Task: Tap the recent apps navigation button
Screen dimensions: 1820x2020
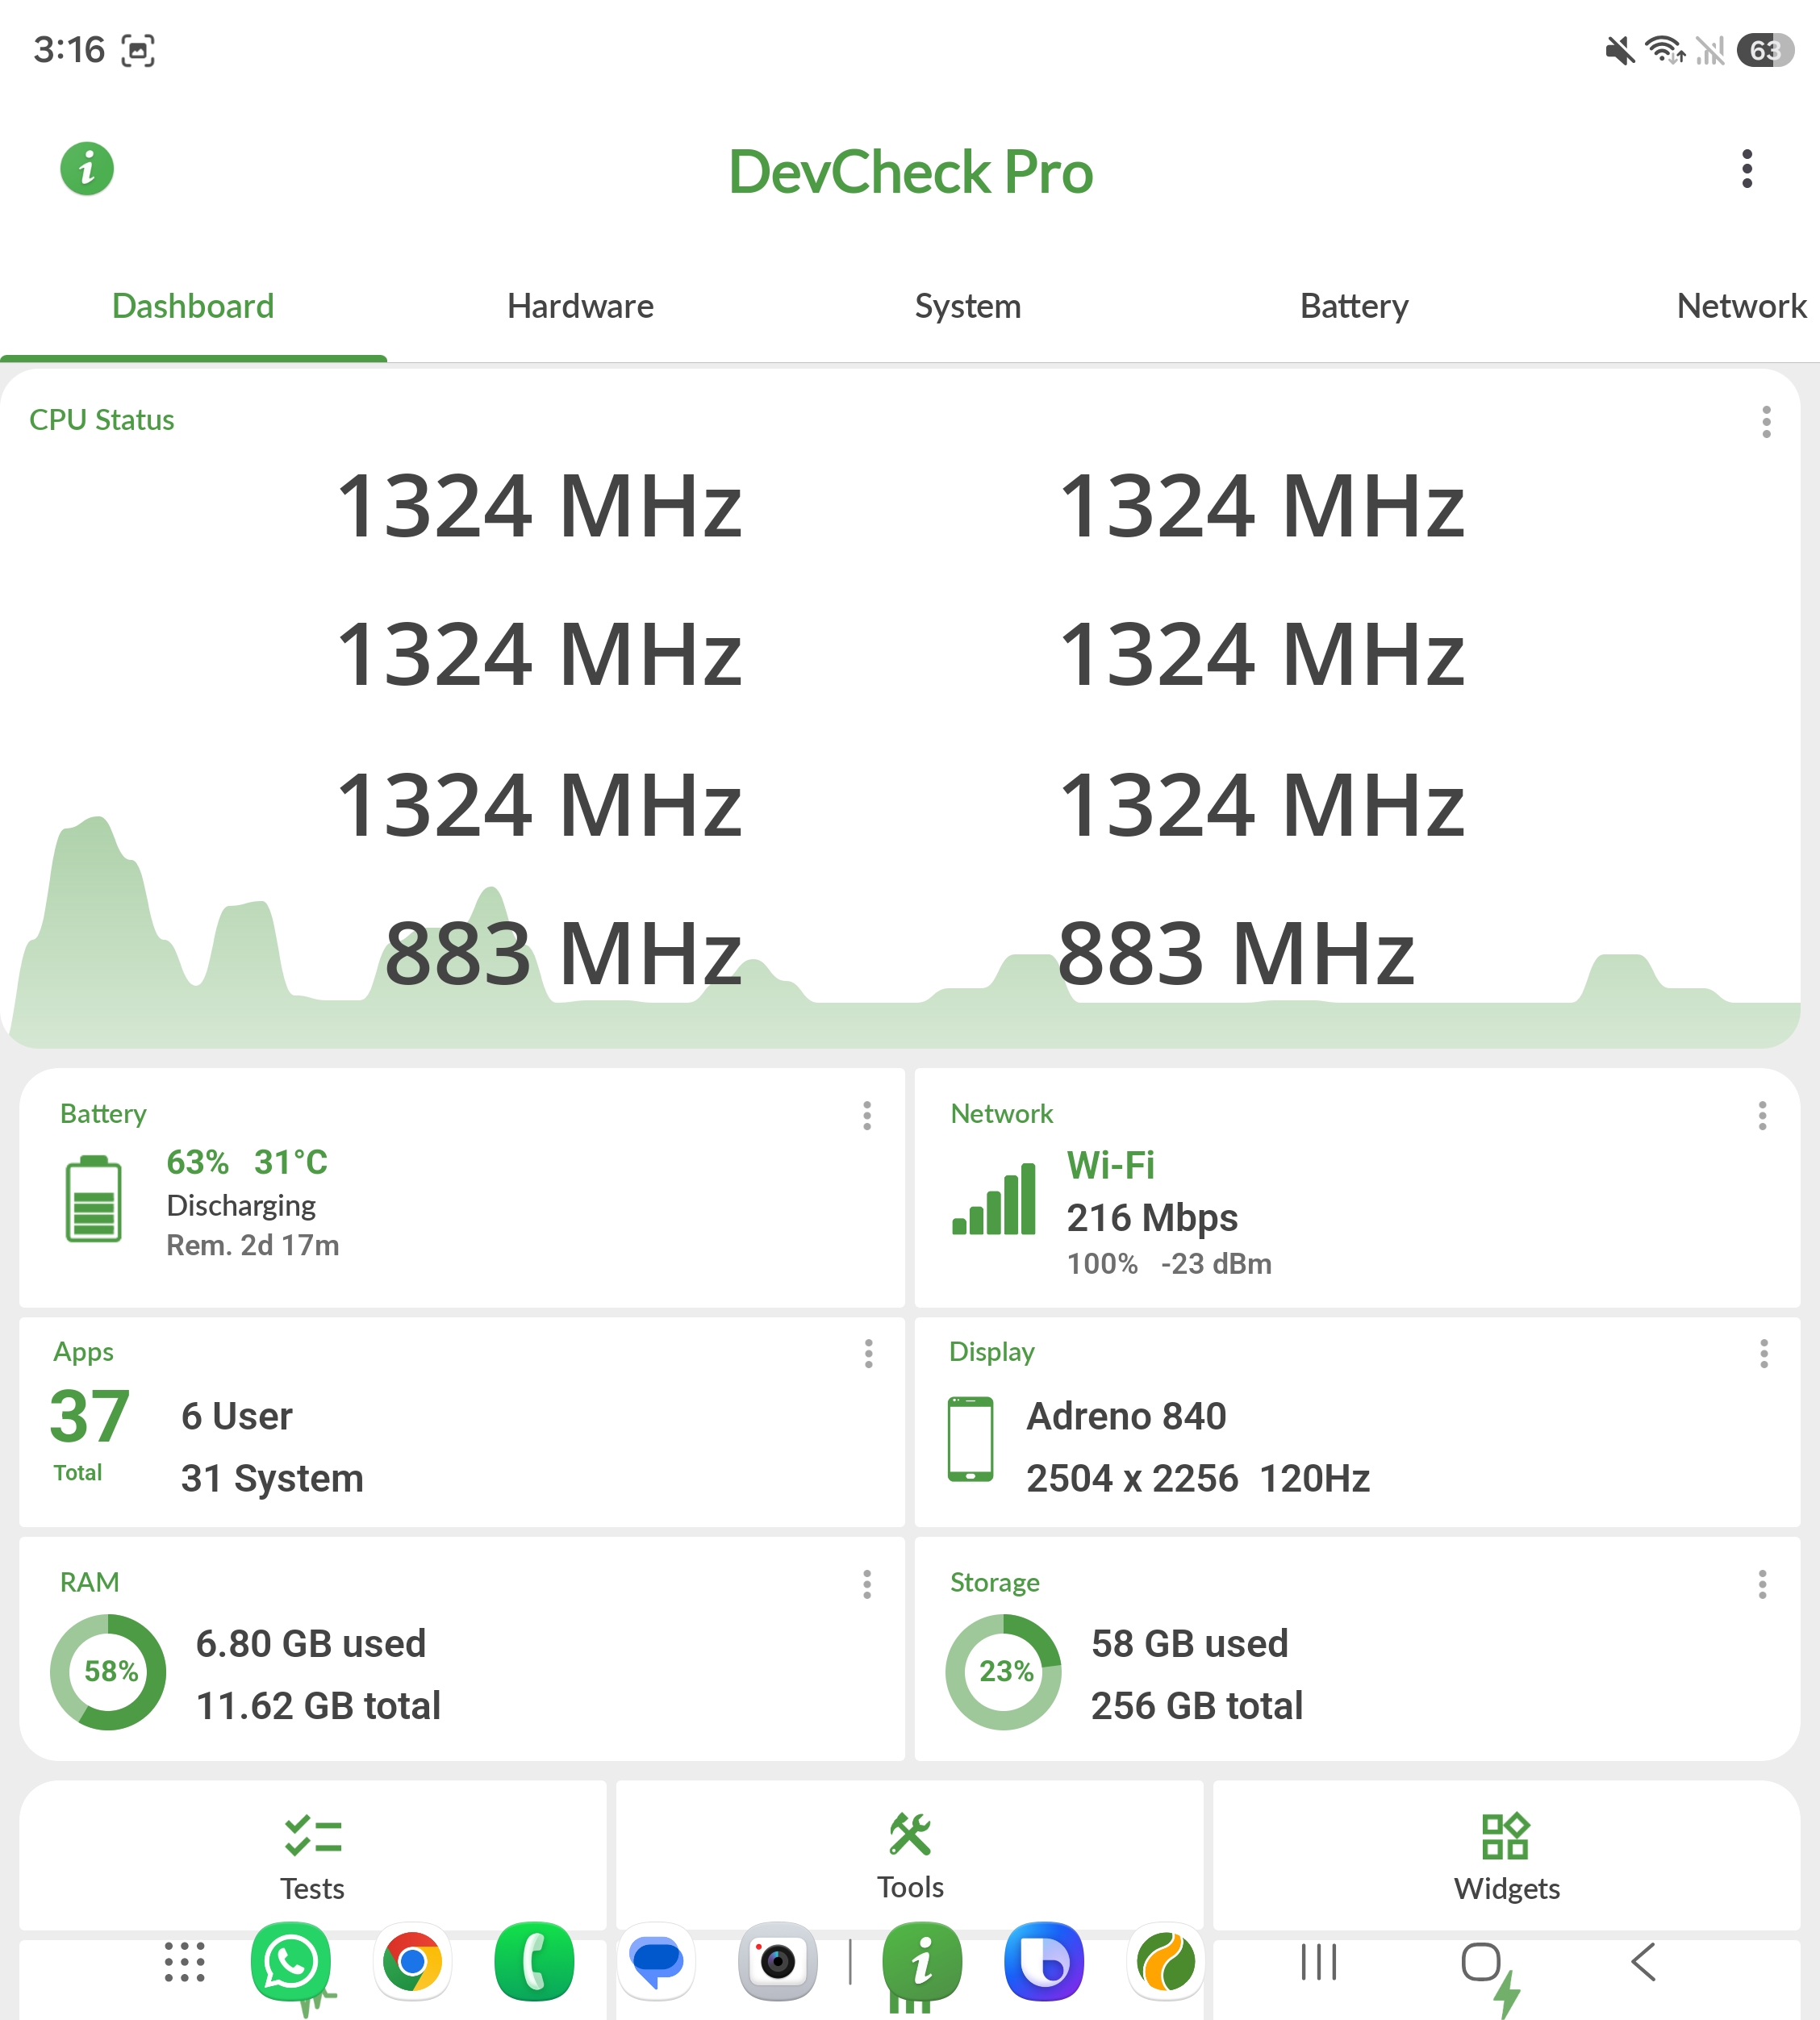Action: (1319, 1962)
